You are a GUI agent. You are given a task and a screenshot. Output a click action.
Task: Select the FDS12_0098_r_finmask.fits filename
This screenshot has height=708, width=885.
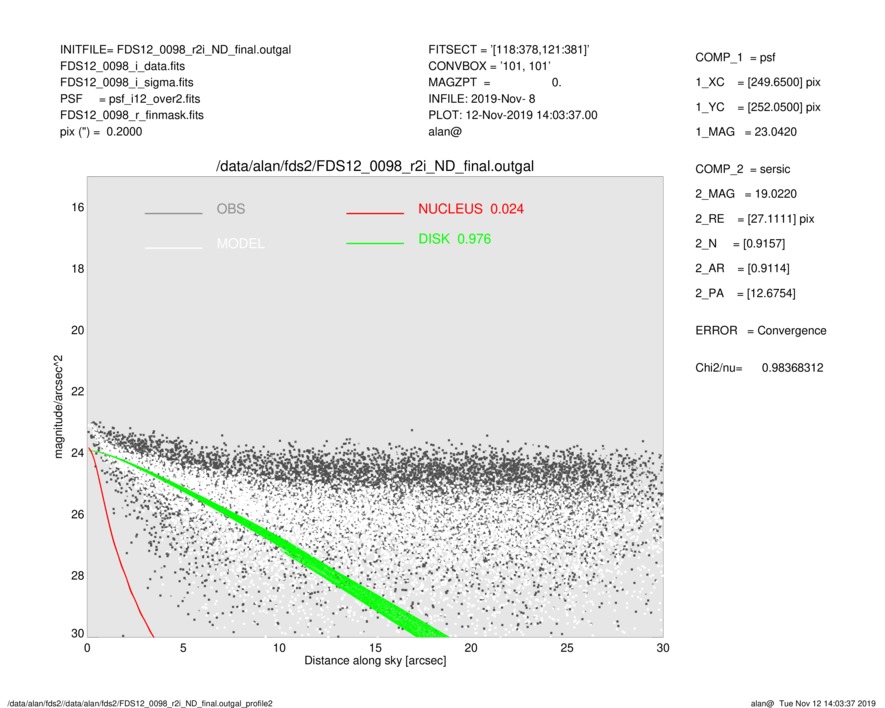pos(131,115)
